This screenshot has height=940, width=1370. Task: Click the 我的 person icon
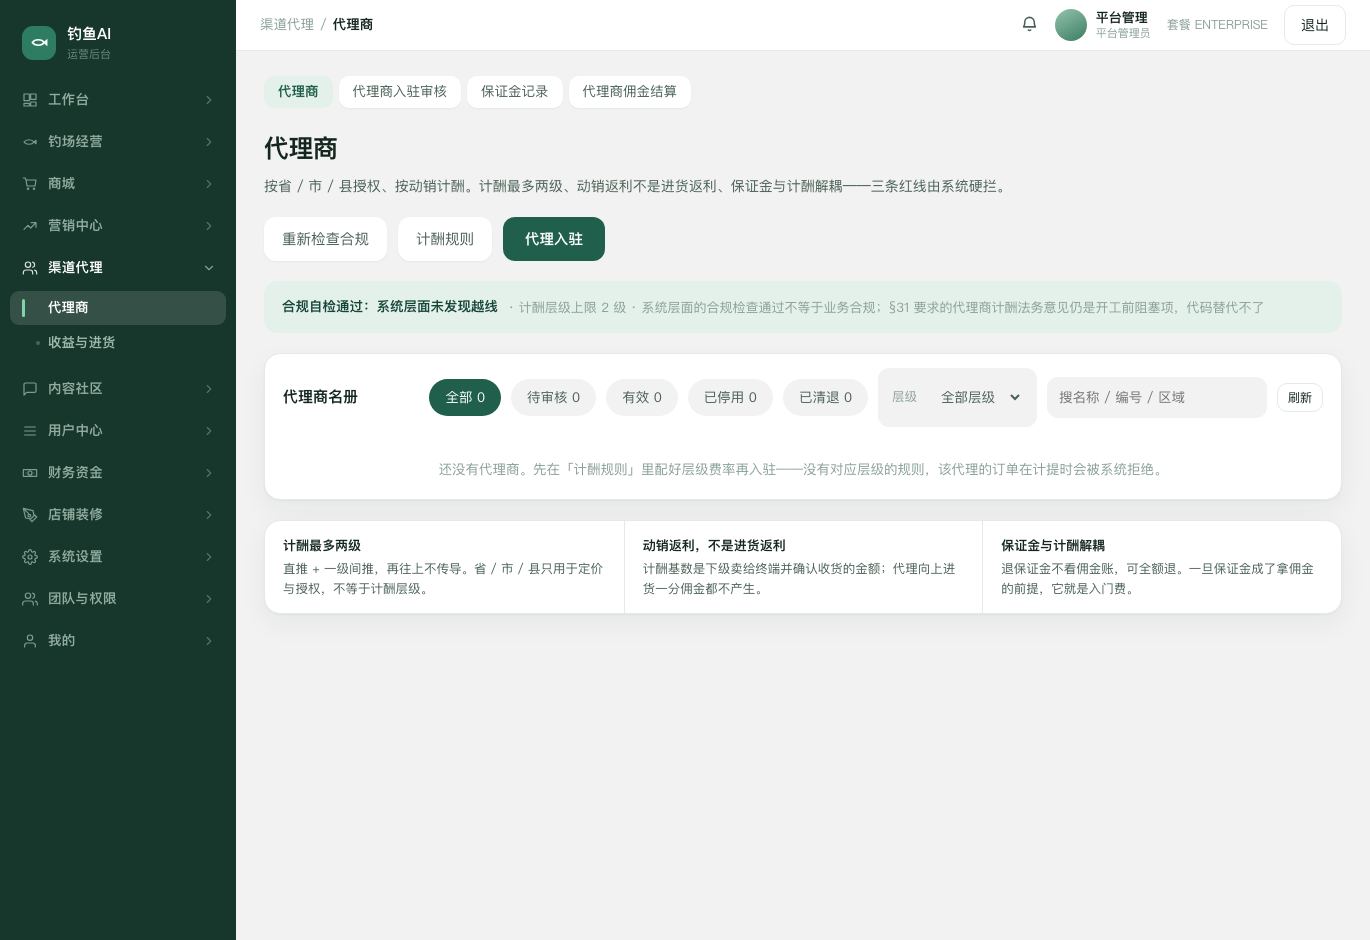click(30, 641)
